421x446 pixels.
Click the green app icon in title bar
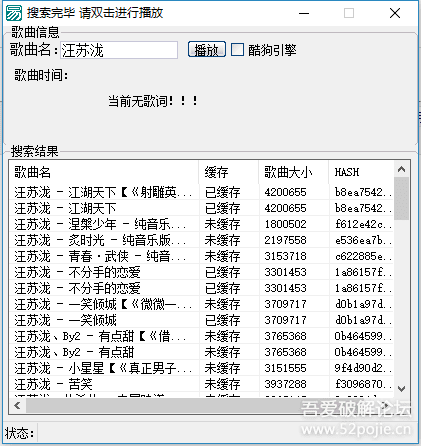click(14, 13)
